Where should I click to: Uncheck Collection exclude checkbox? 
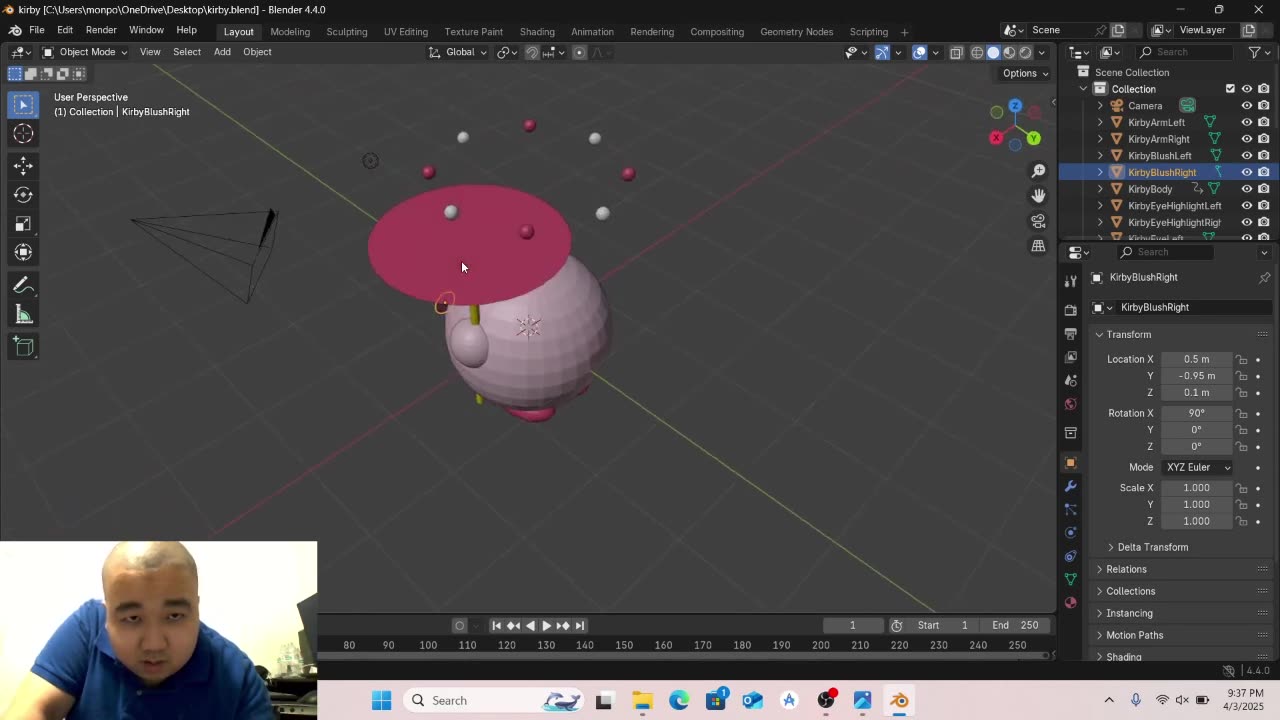(x=1230, y=89)
